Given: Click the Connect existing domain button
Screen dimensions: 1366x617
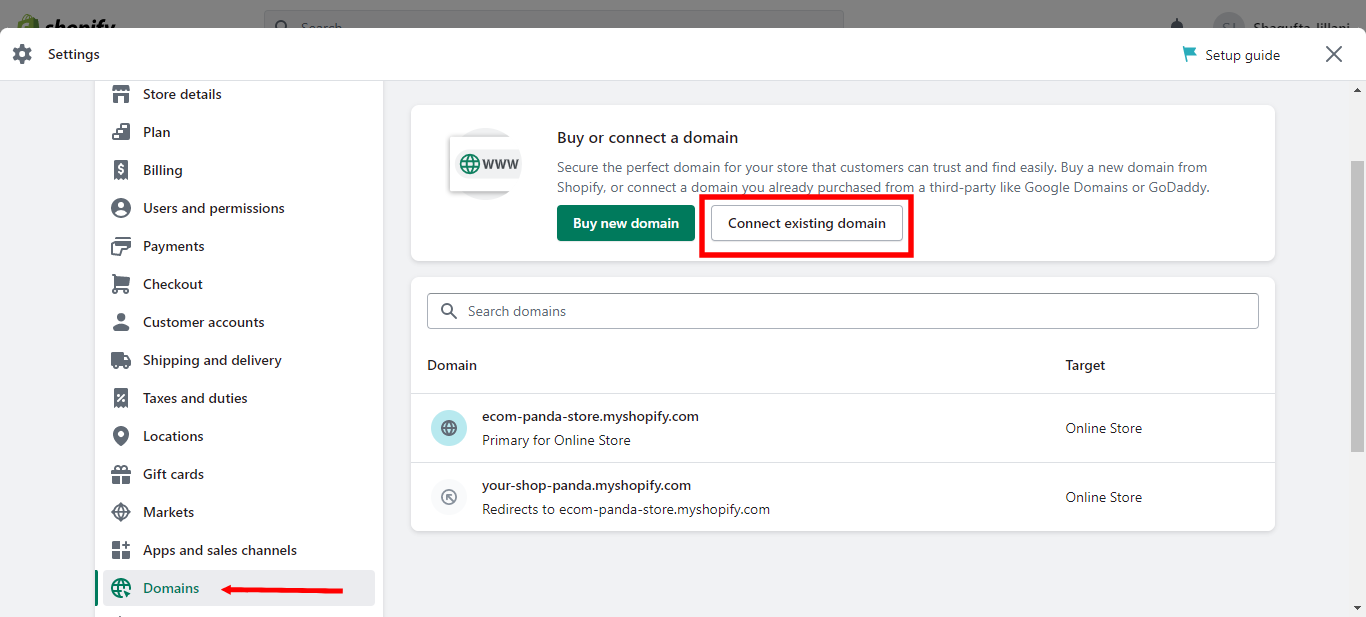Looking at the screenshot, I should (805, 223).
